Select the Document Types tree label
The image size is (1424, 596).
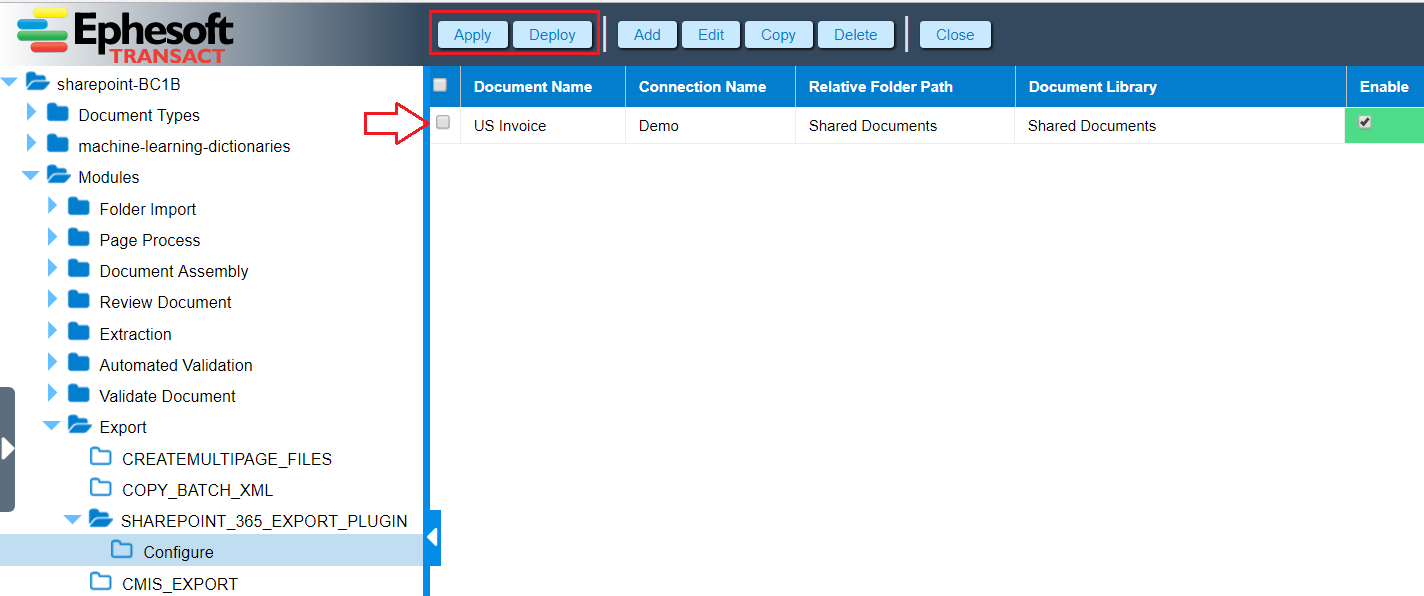[139, 115]
